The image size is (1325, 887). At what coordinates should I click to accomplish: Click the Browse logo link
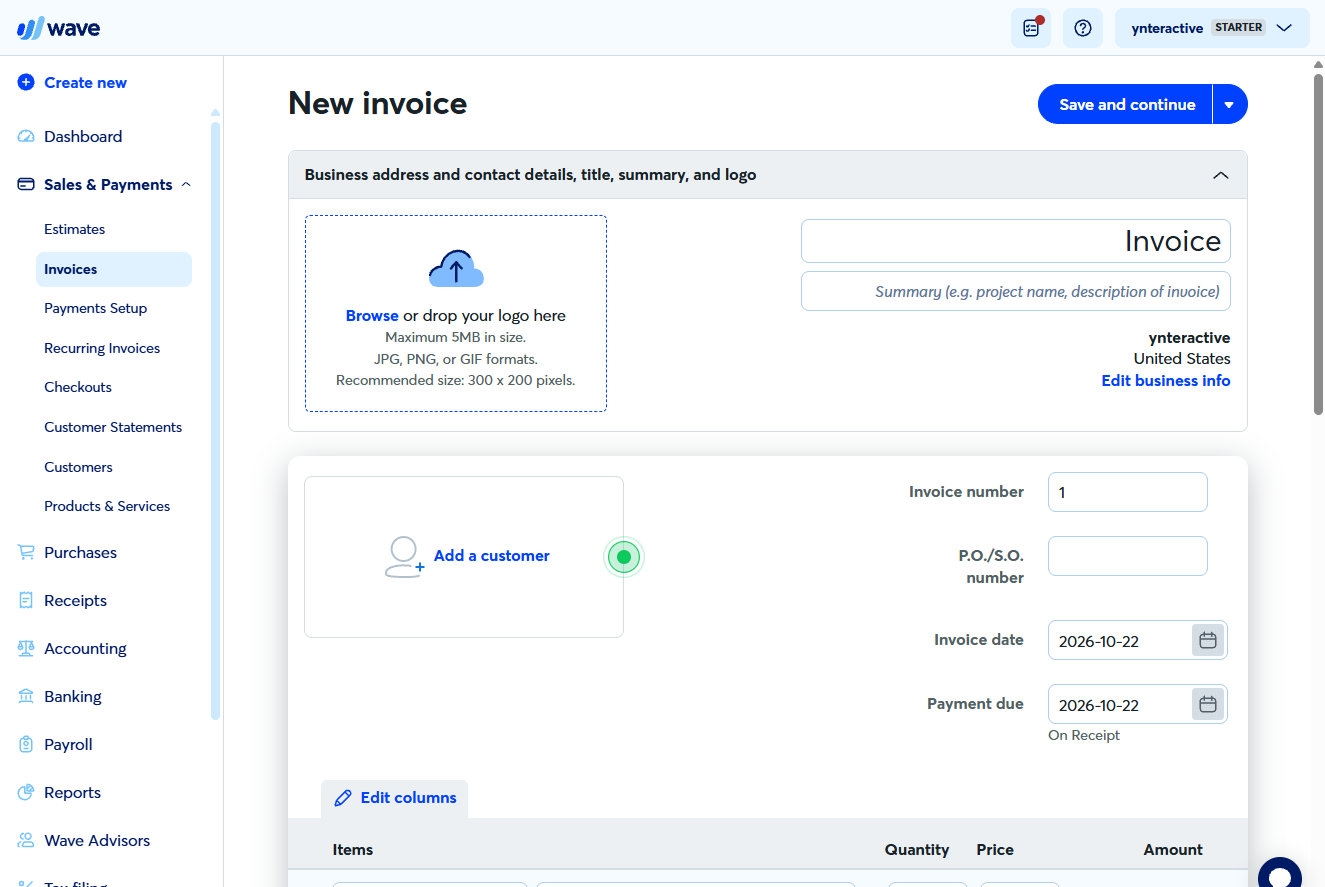372,316
